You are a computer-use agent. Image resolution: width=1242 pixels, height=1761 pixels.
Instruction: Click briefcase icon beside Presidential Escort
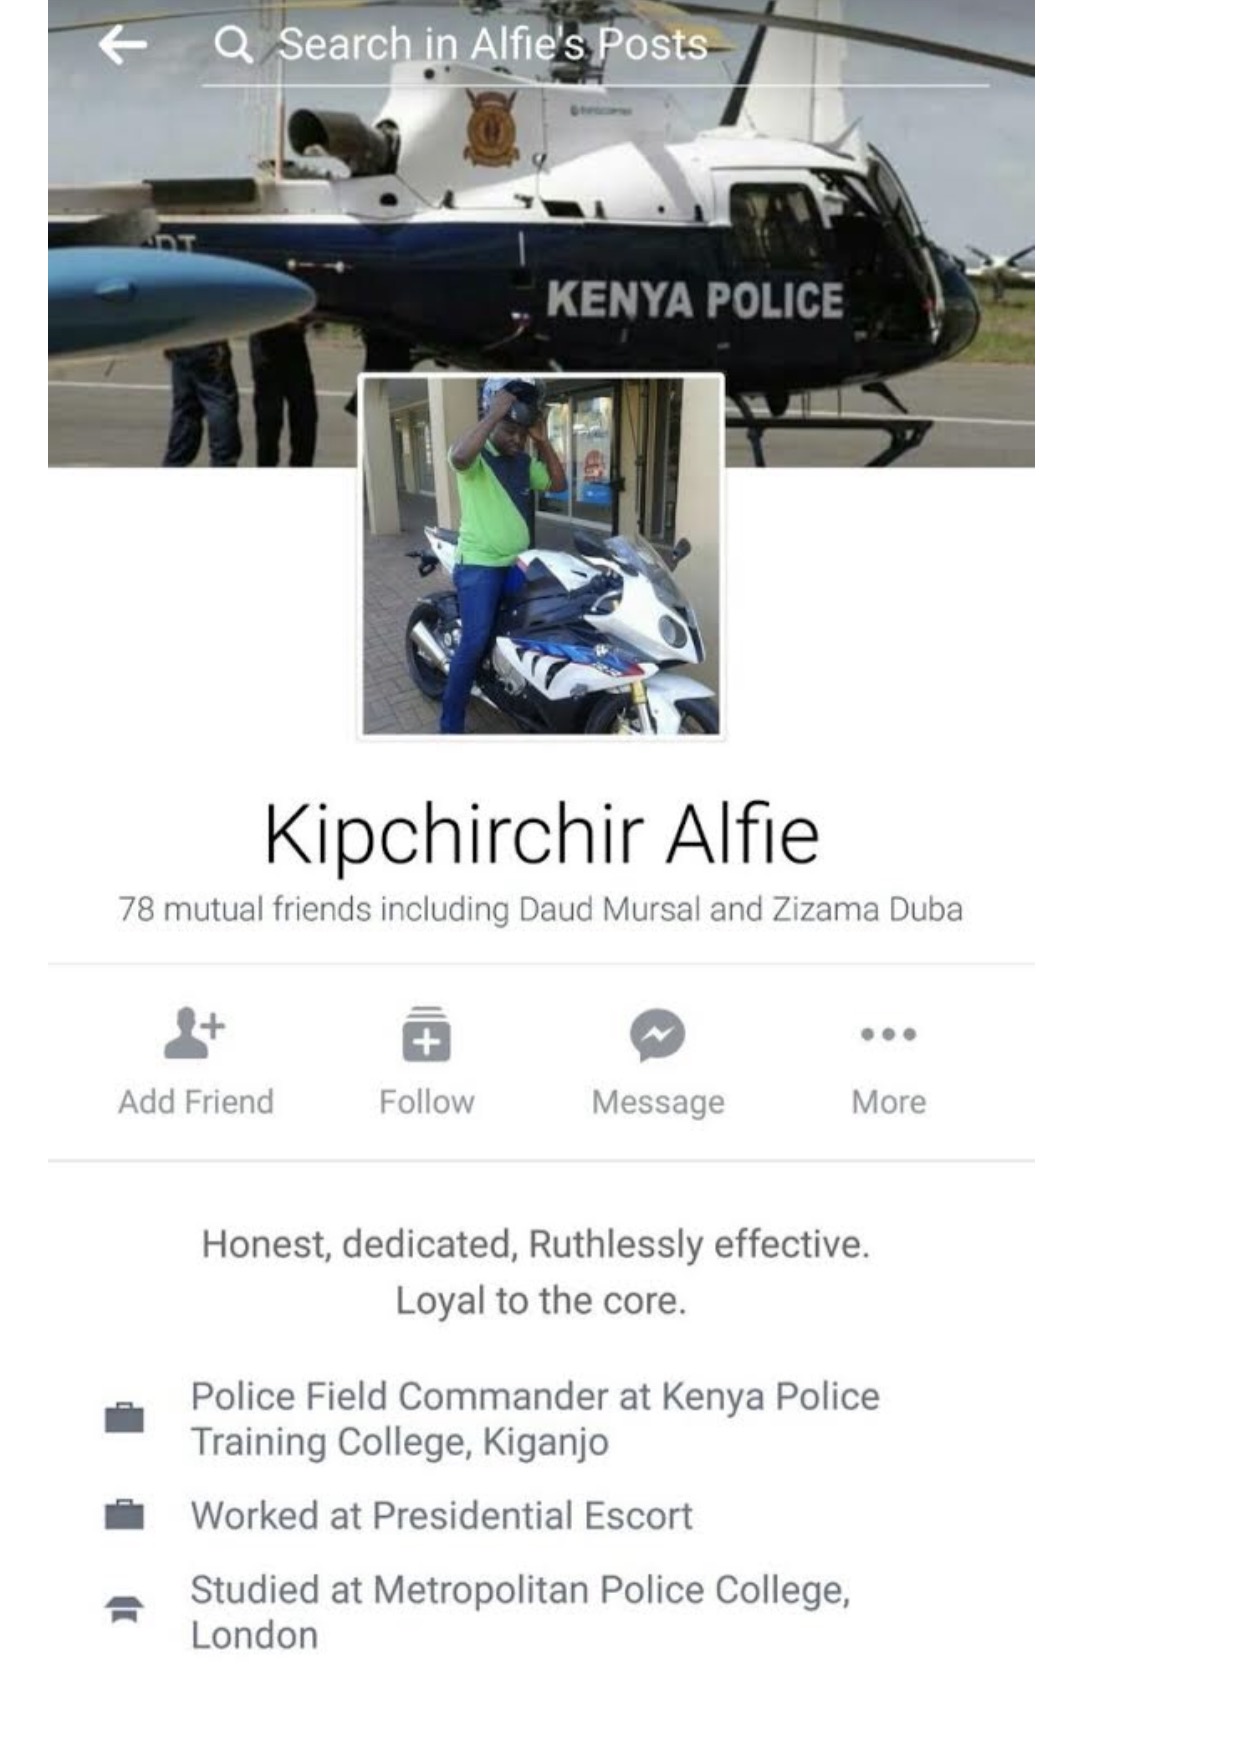point(124,1515)
